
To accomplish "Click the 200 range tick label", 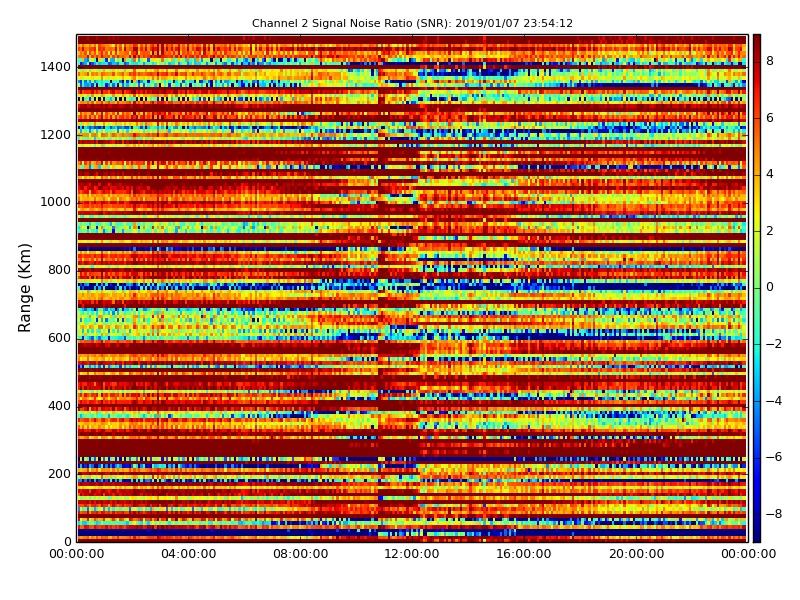I will tap(59, 473).
